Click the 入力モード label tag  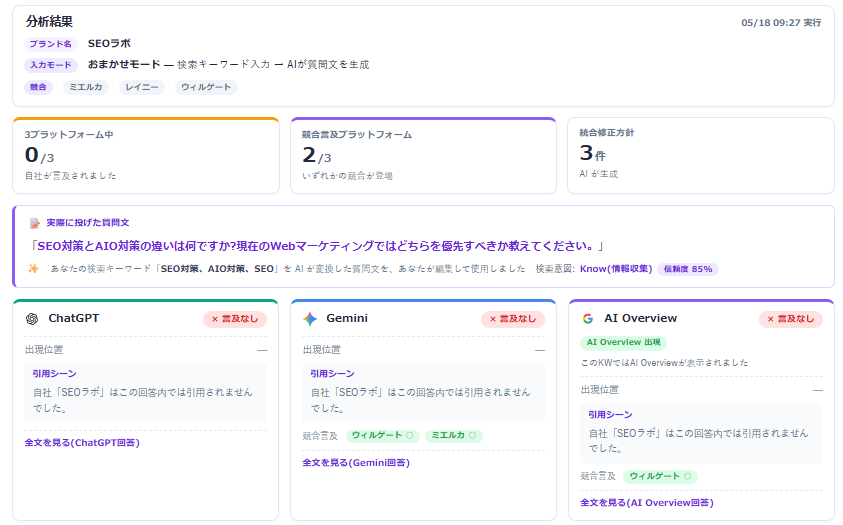click(51, 65)
